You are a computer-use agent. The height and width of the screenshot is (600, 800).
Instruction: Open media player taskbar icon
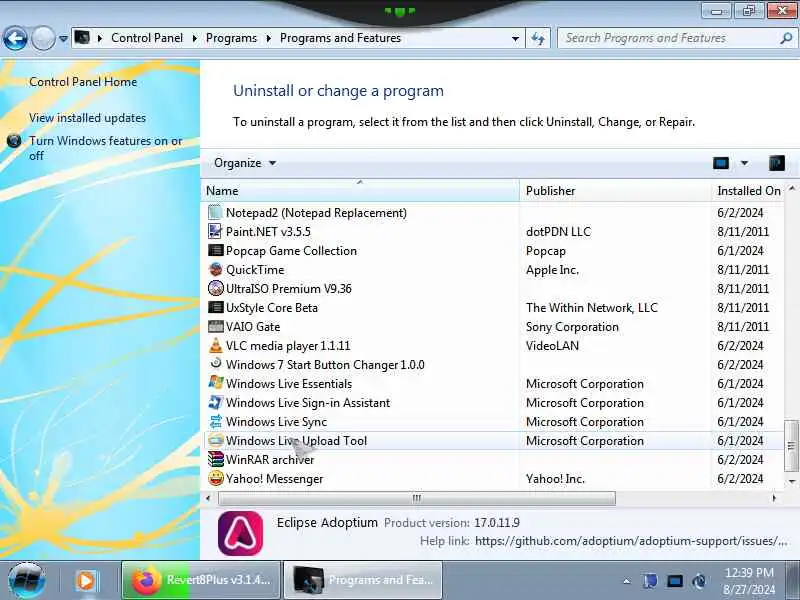[x=86, y=581]
